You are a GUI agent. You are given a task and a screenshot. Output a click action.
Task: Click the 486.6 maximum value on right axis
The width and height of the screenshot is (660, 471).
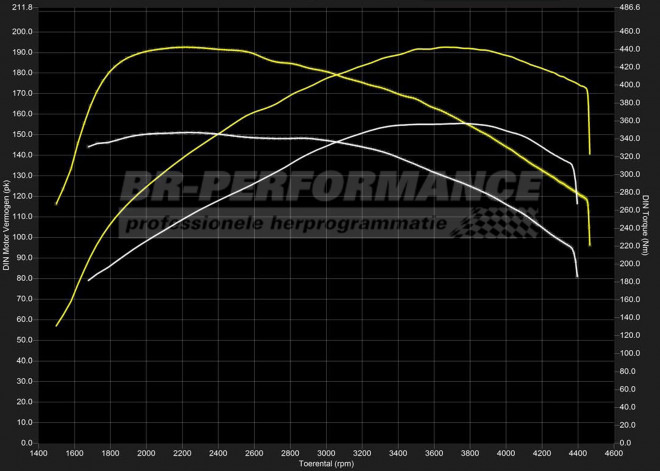(631, 7)
